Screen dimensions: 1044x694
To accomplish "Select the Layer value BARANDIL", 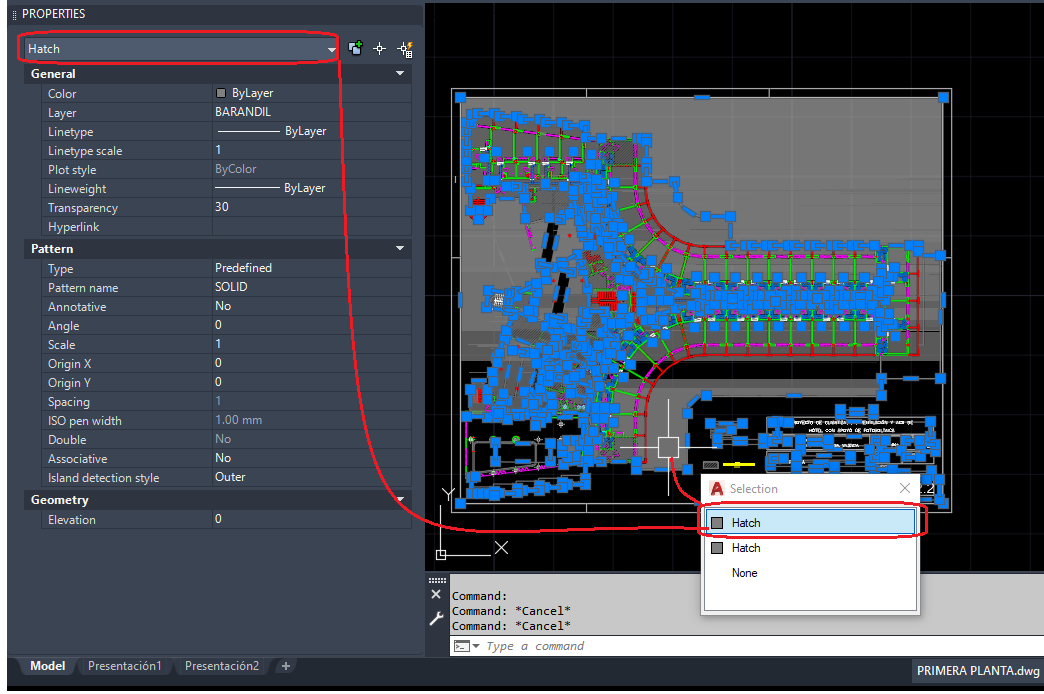I will point(312,112).
